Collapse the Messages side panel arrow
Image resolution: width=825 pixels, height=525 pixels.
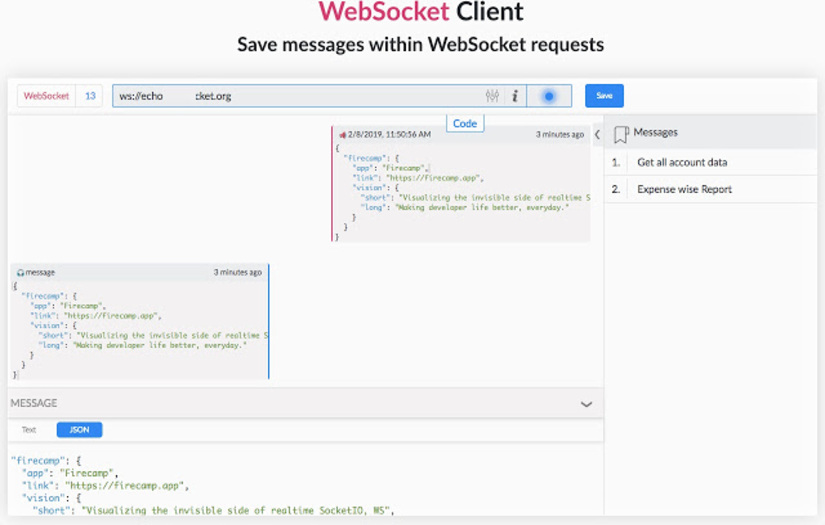597,134
